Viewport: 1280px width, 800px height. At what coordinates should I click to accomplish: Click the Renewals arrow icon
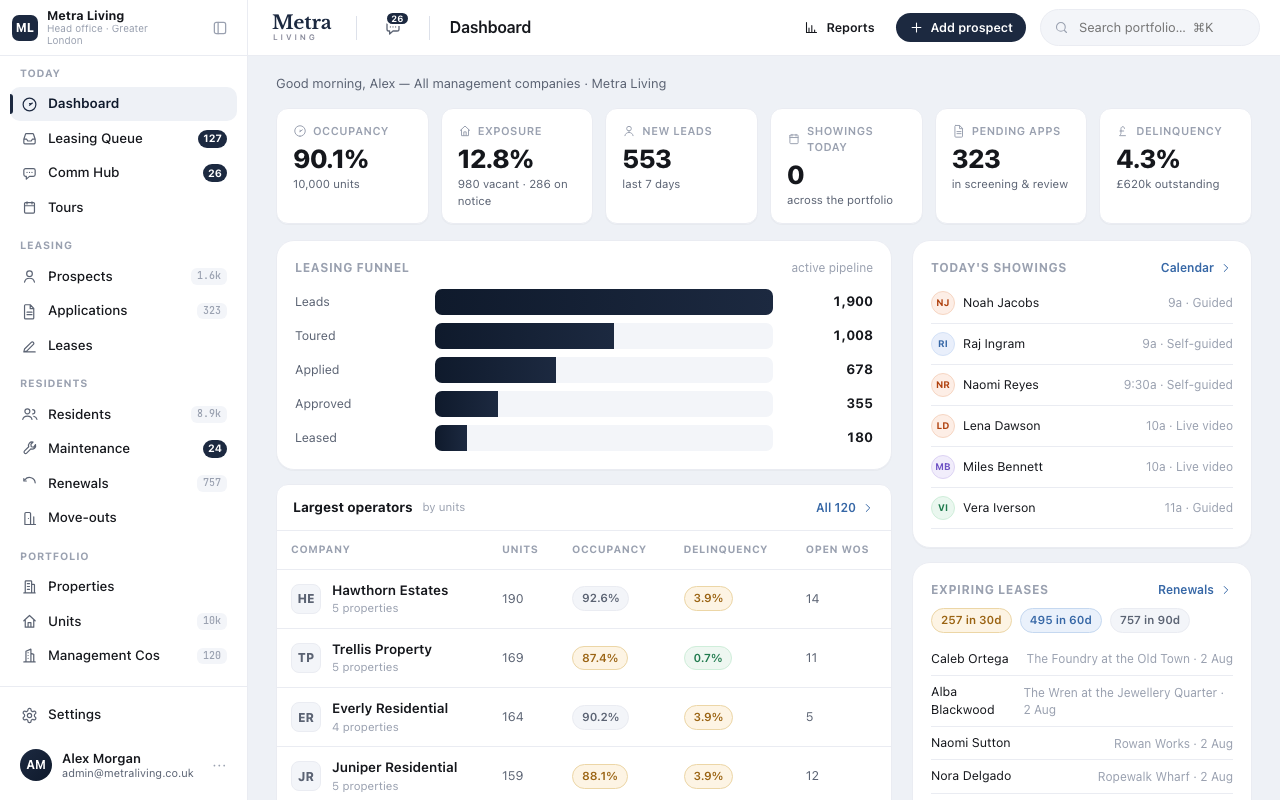coord(30,483)
